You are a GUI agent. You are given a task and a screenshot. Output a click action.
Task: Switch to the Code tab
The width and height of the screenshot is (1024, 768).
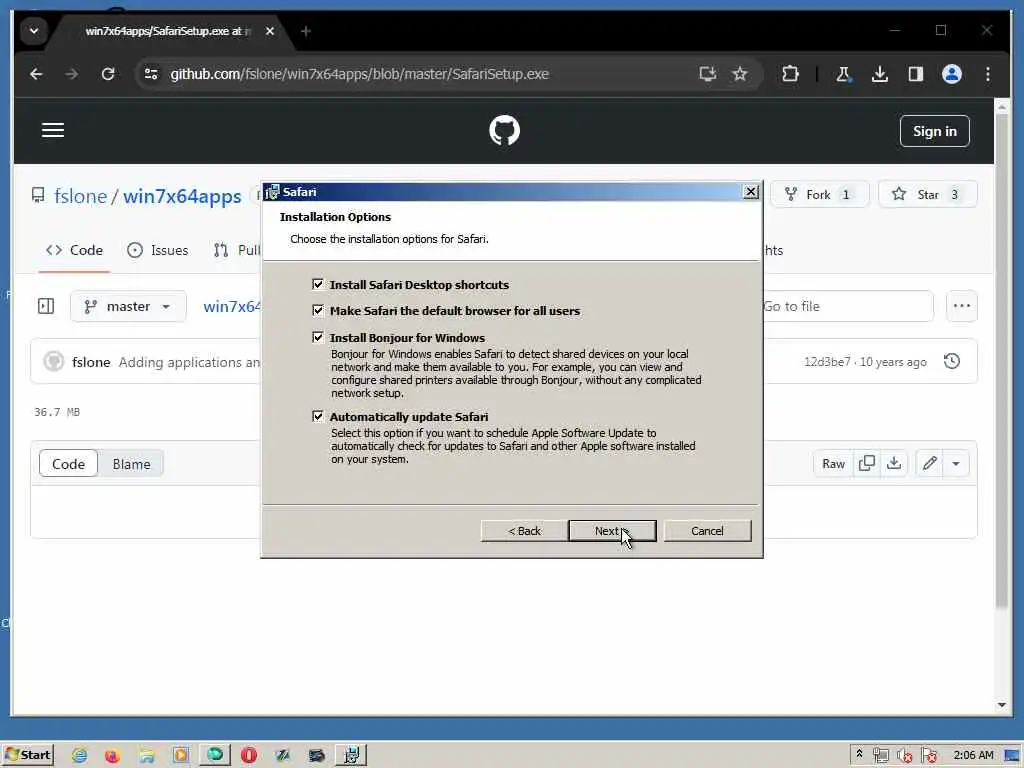(74, 250)
